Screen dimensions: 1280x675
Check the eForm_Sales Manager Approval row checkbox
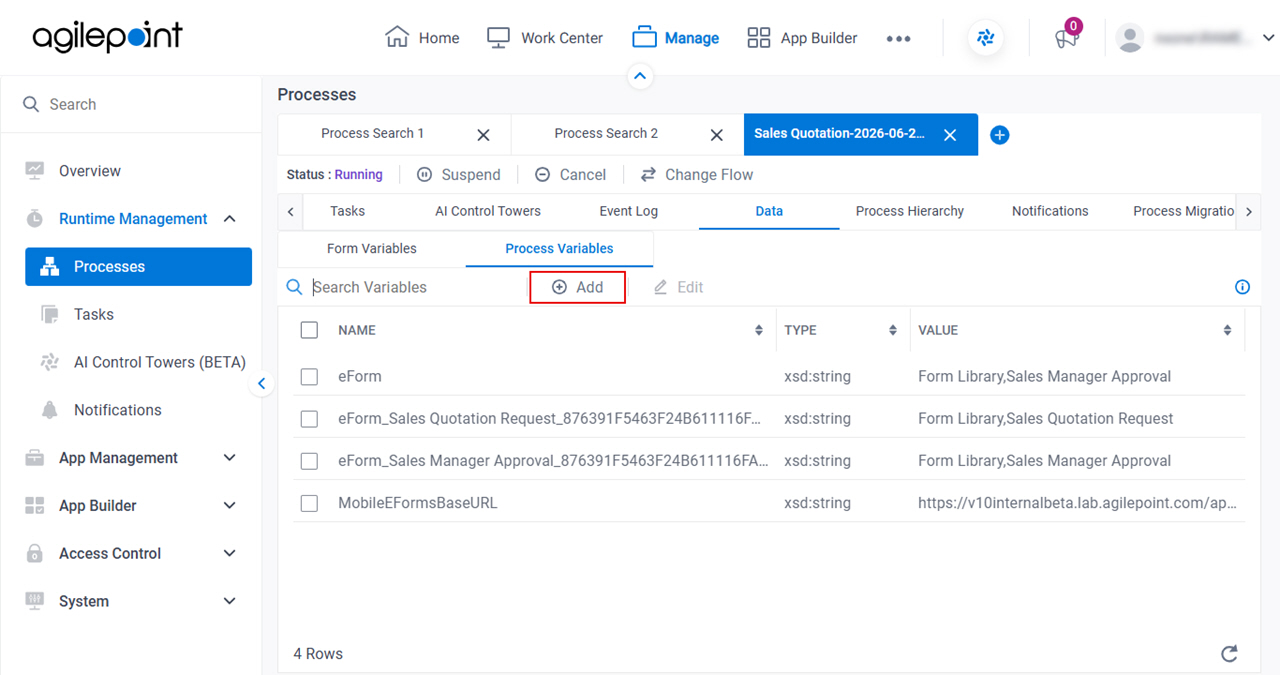pos(309,461)
